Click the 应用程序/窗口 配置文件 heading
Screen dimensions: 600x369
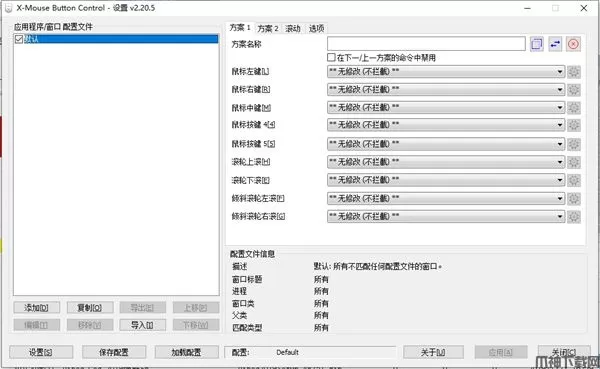coord(54,27)
